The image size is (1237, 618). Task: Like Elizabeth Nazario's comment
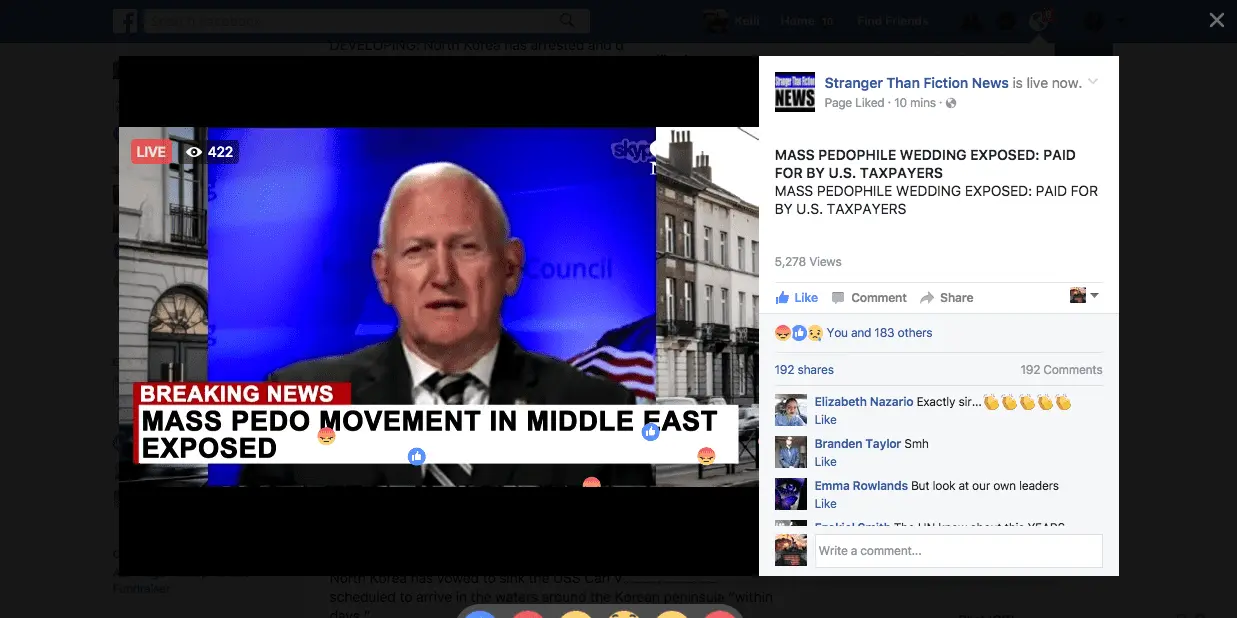click(x=825, y=420)
